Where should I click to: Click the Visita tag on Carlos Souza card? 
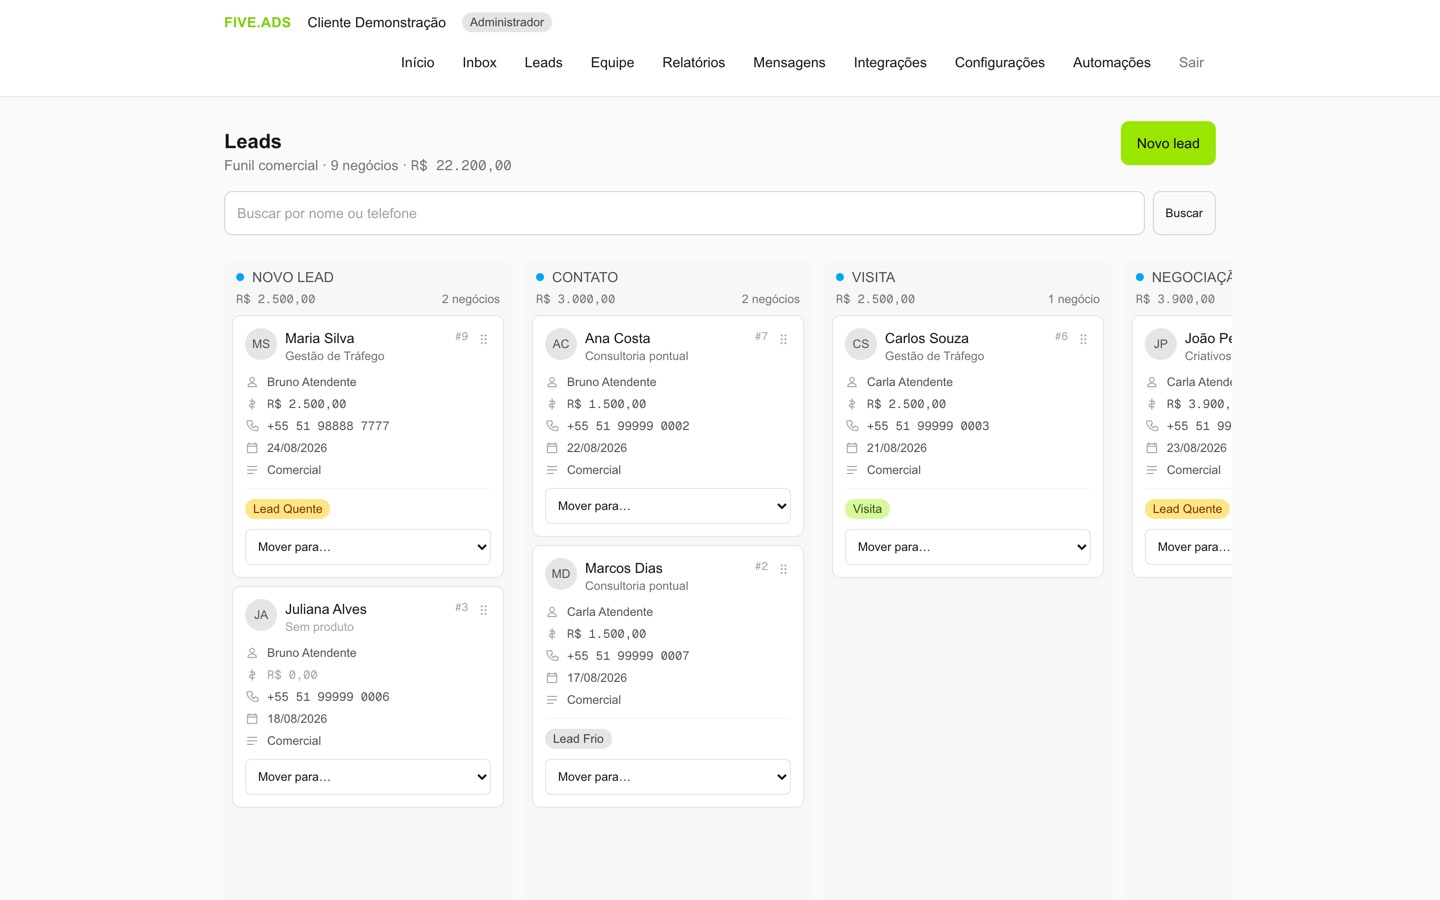867,509
